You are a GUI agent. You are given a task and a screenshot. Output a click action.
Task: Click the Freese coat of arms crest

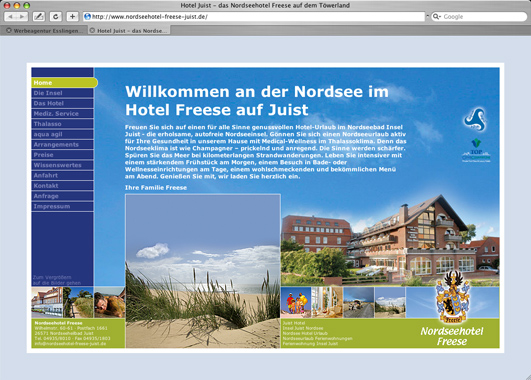[x=452, y=297]
